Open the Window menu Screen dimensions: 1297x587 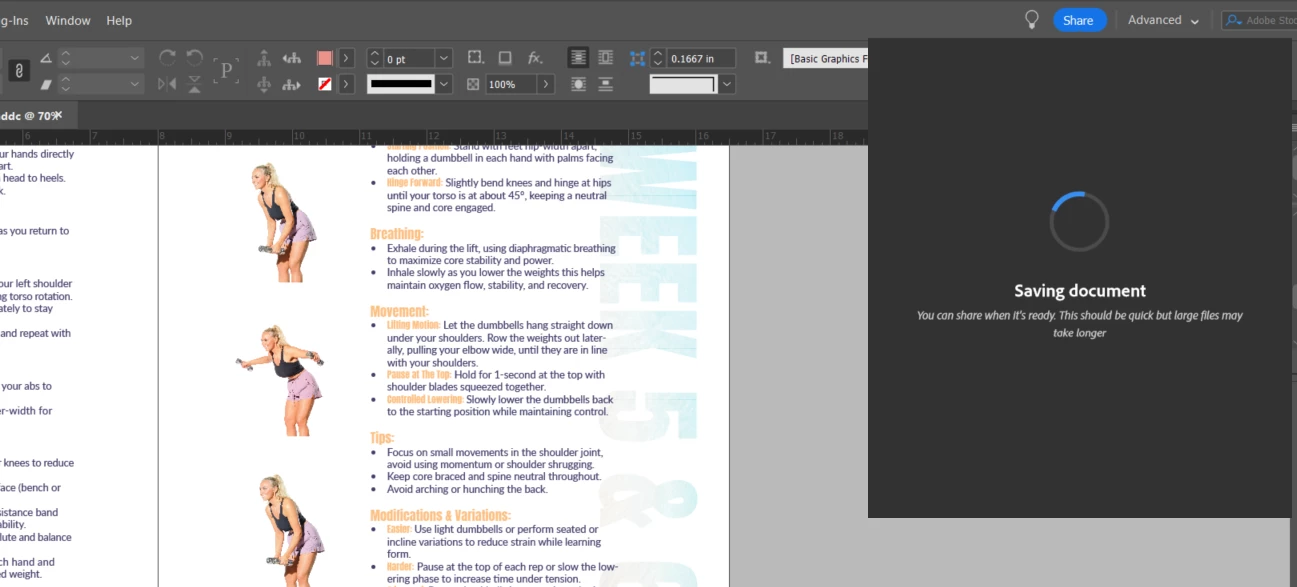[x=68, y=20]
